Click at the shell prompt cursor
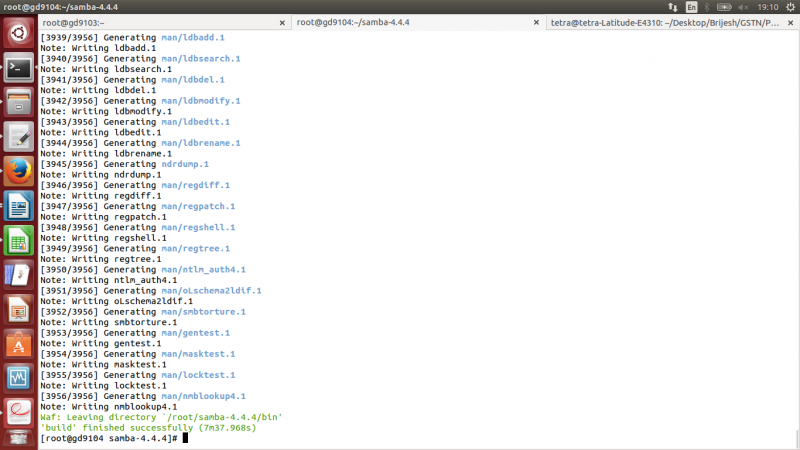 coord(186,438)
